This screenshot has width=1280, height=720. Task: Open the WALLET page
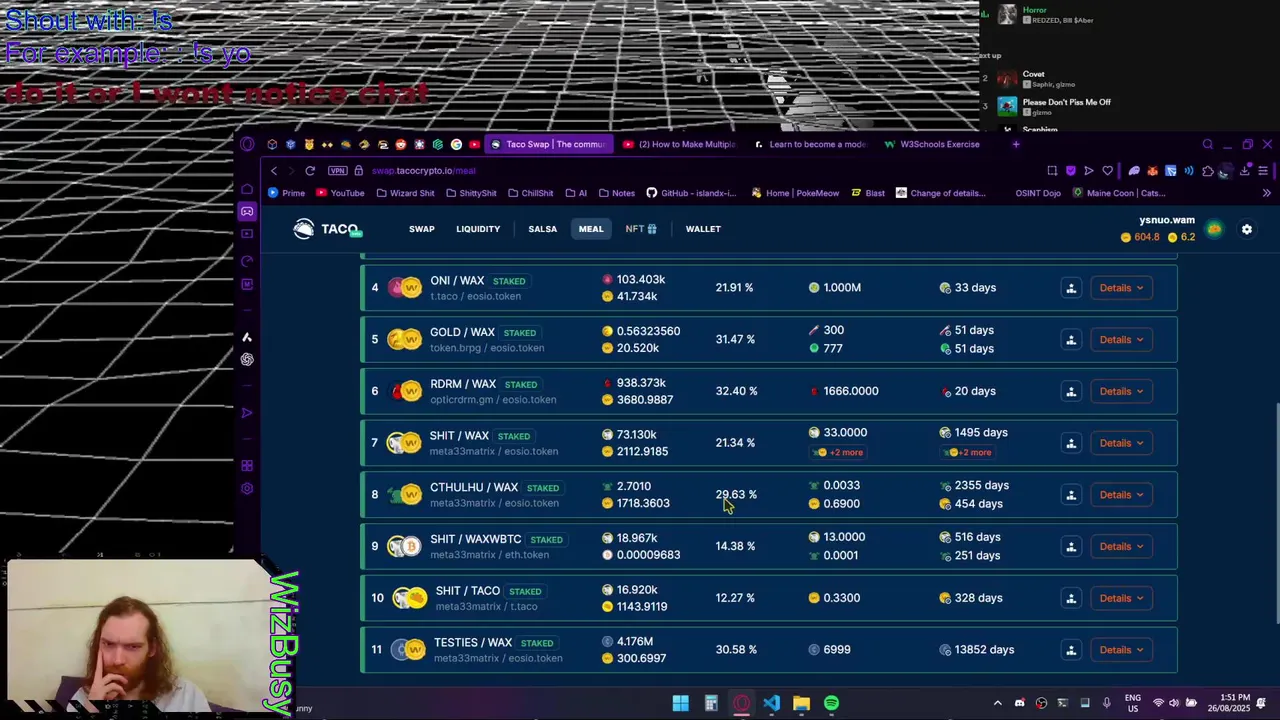[703, 229]
